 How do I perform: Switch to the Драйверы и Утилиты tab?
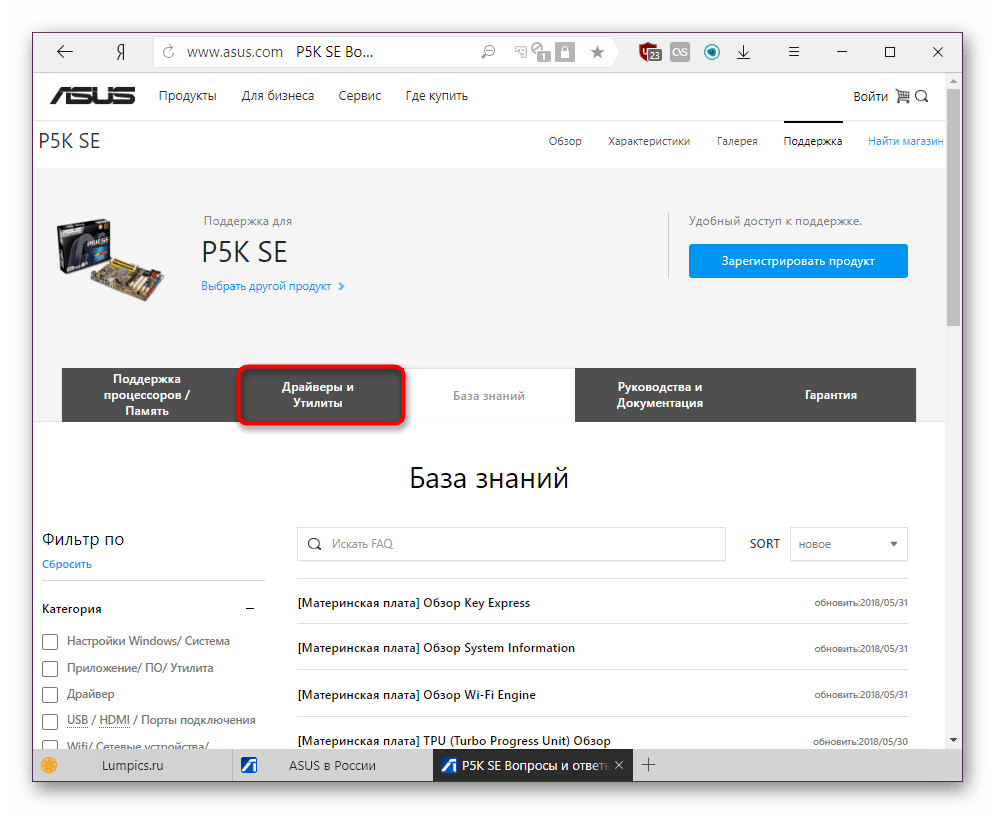tap(319, 395)
